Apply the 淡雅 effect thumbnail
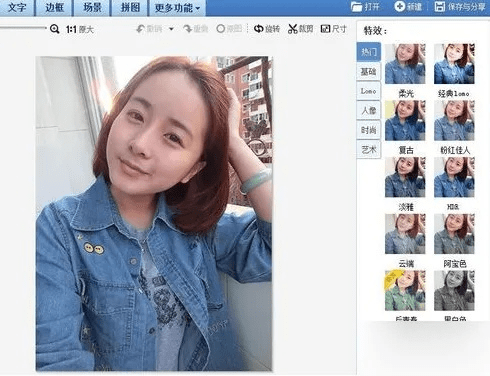Viewport: 490px width, 376px height. tap(405, 177)
